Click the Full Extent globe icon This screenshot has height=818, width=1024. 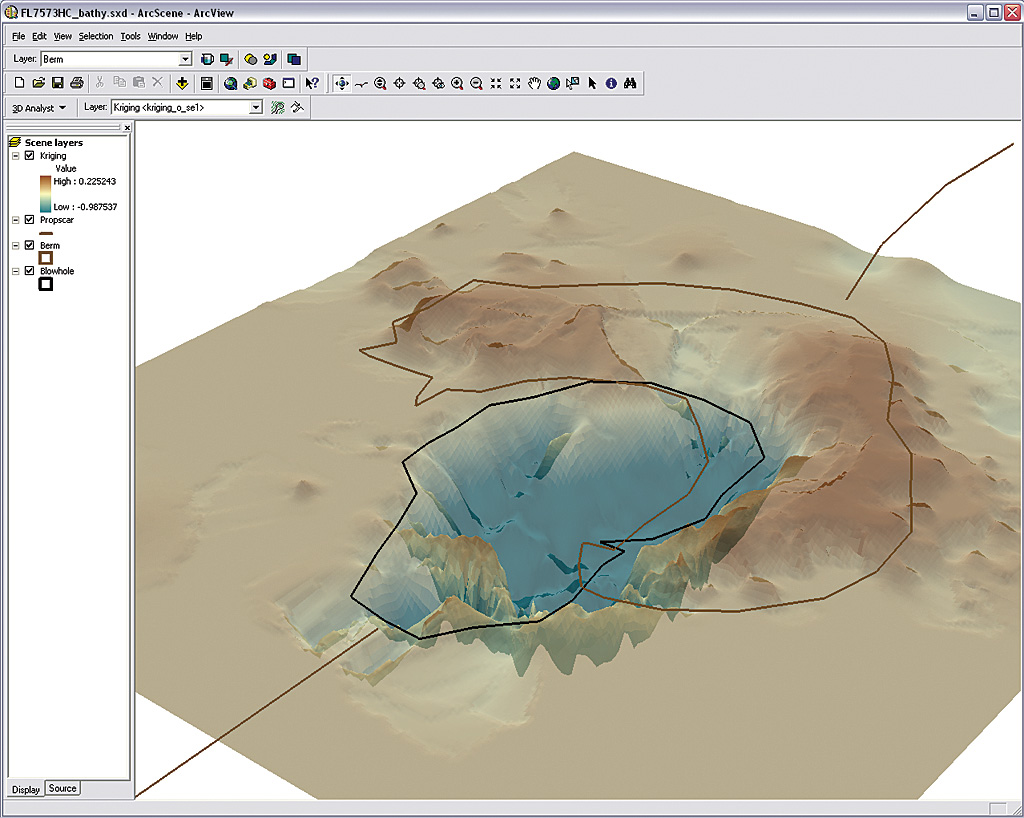pyautogui.click(x=553, y=83)
